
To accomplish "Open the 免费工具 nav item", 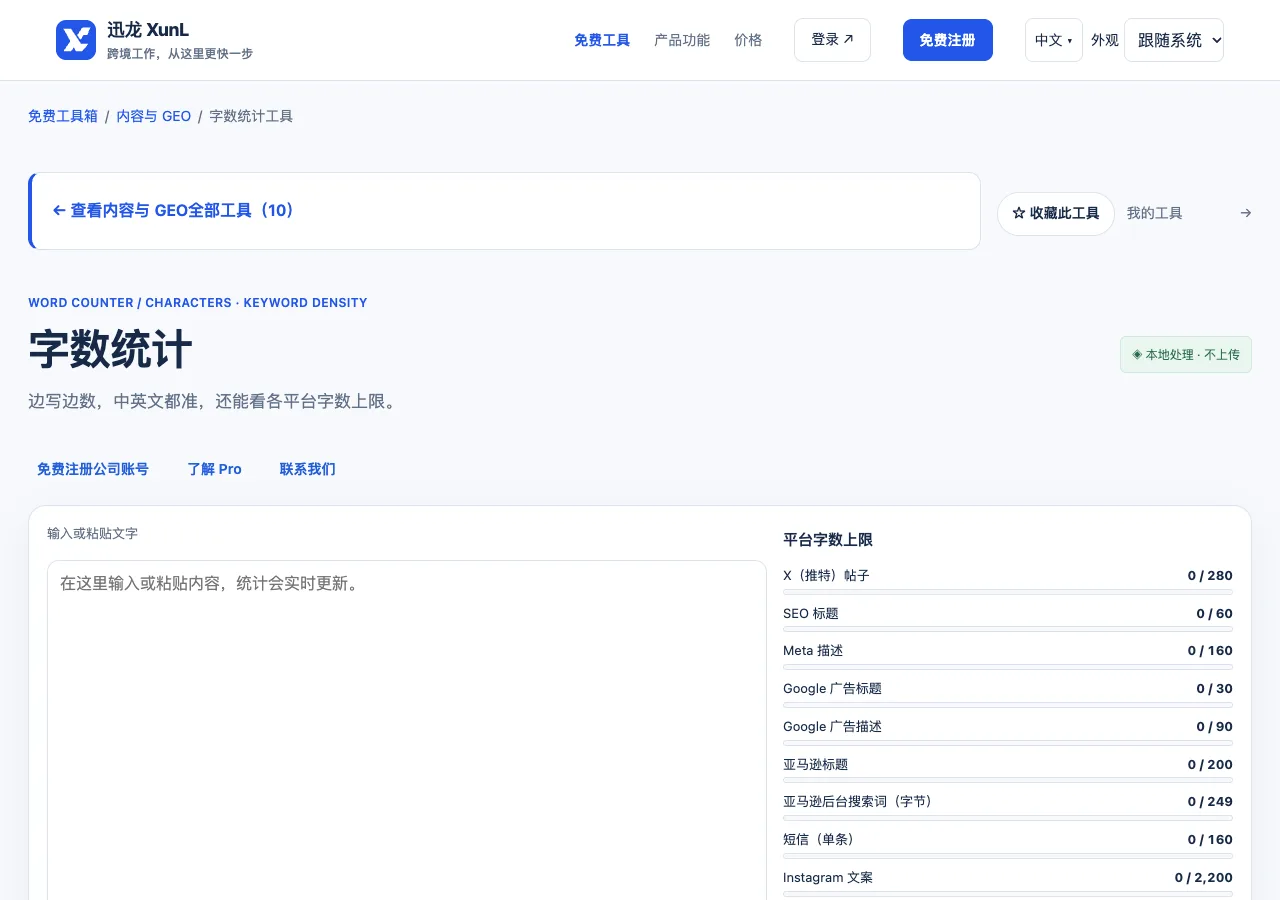I will tap(602, 40).
